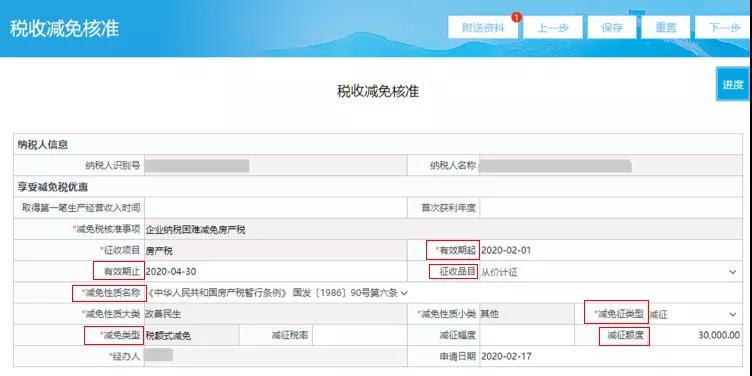Viewport: 752px width, 376px height.
Task: Click the 有效期起 date field
Action: [611, 250]
